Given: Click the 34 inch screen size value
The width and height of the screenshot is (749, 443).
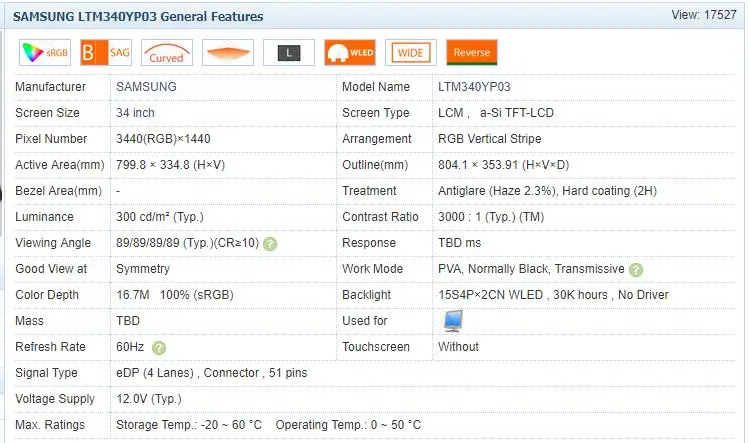Looking at the screenshot, I should pyautogui.click(x=135, y=113).
